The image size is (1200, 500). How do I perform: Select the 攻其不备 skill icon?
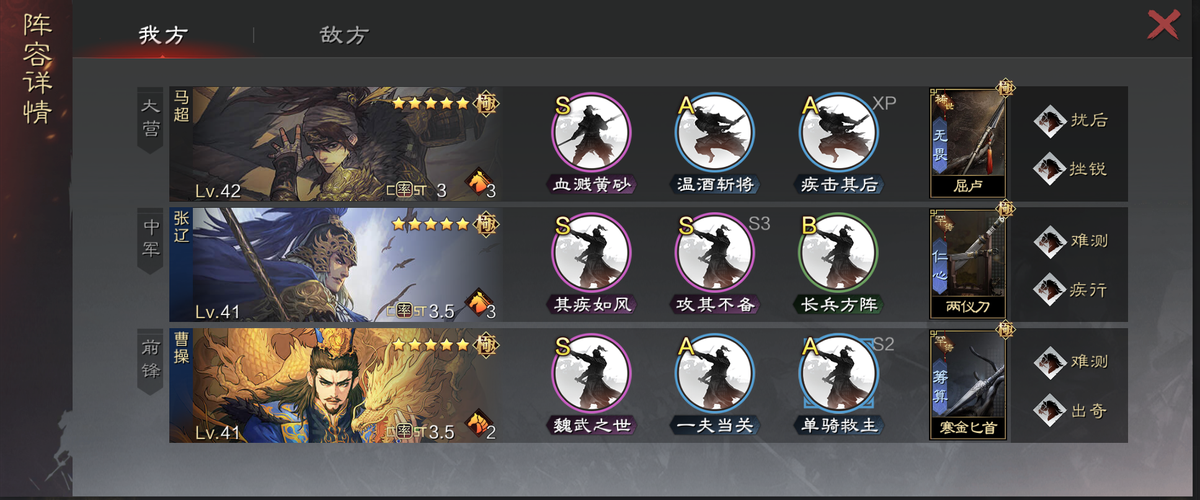click(715, 253)
